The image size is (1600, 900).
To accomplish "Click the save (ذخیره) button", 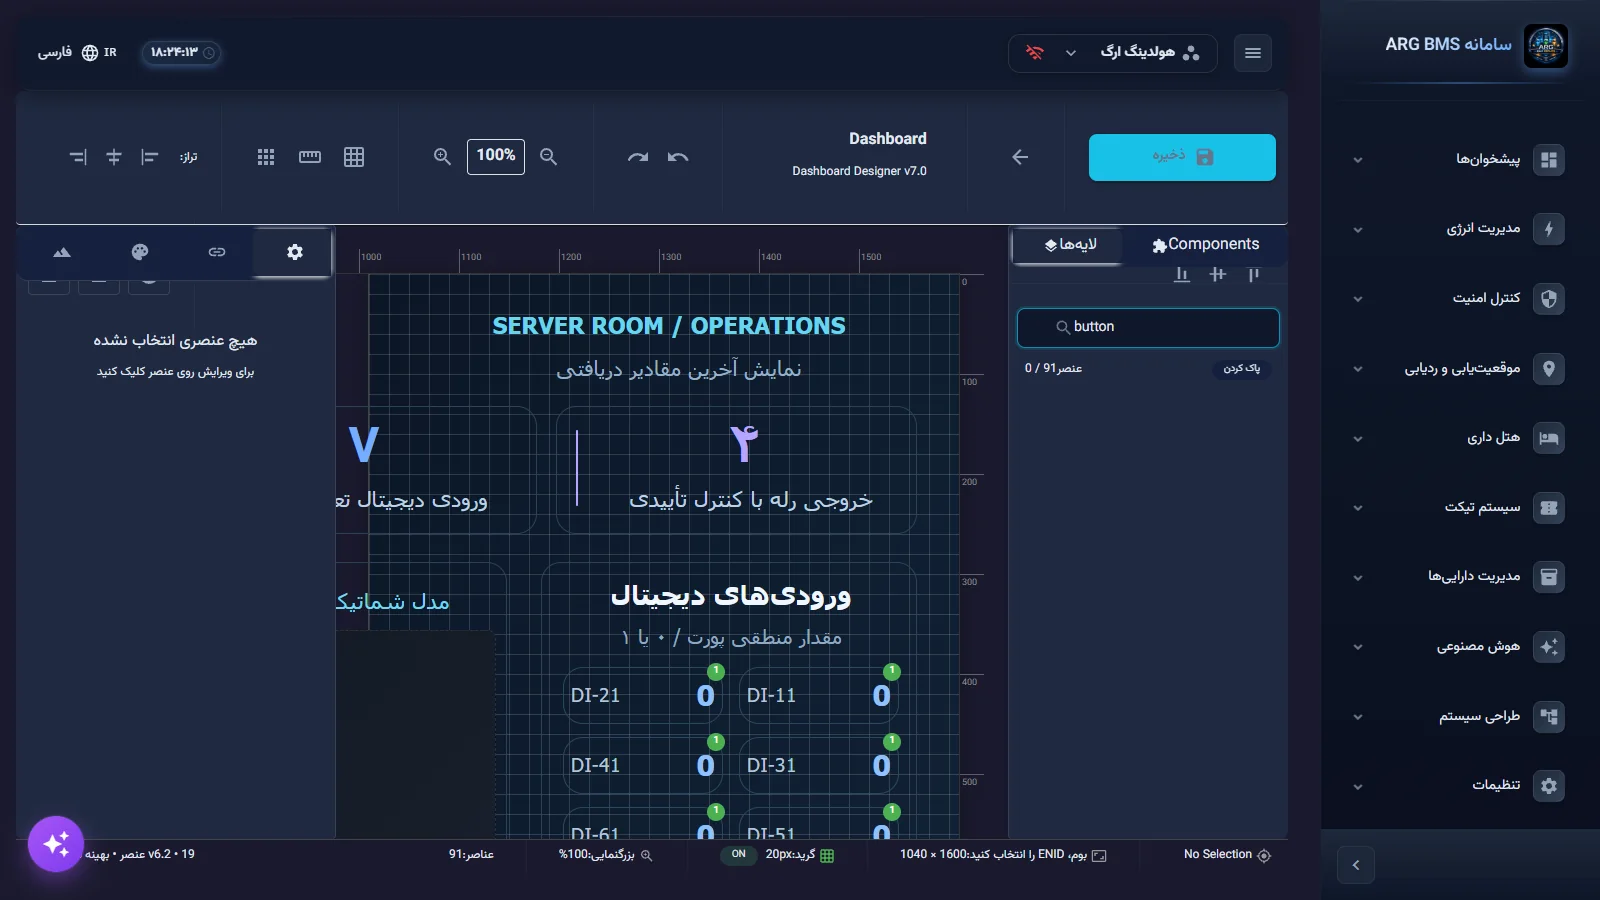I will (1182, 157).
